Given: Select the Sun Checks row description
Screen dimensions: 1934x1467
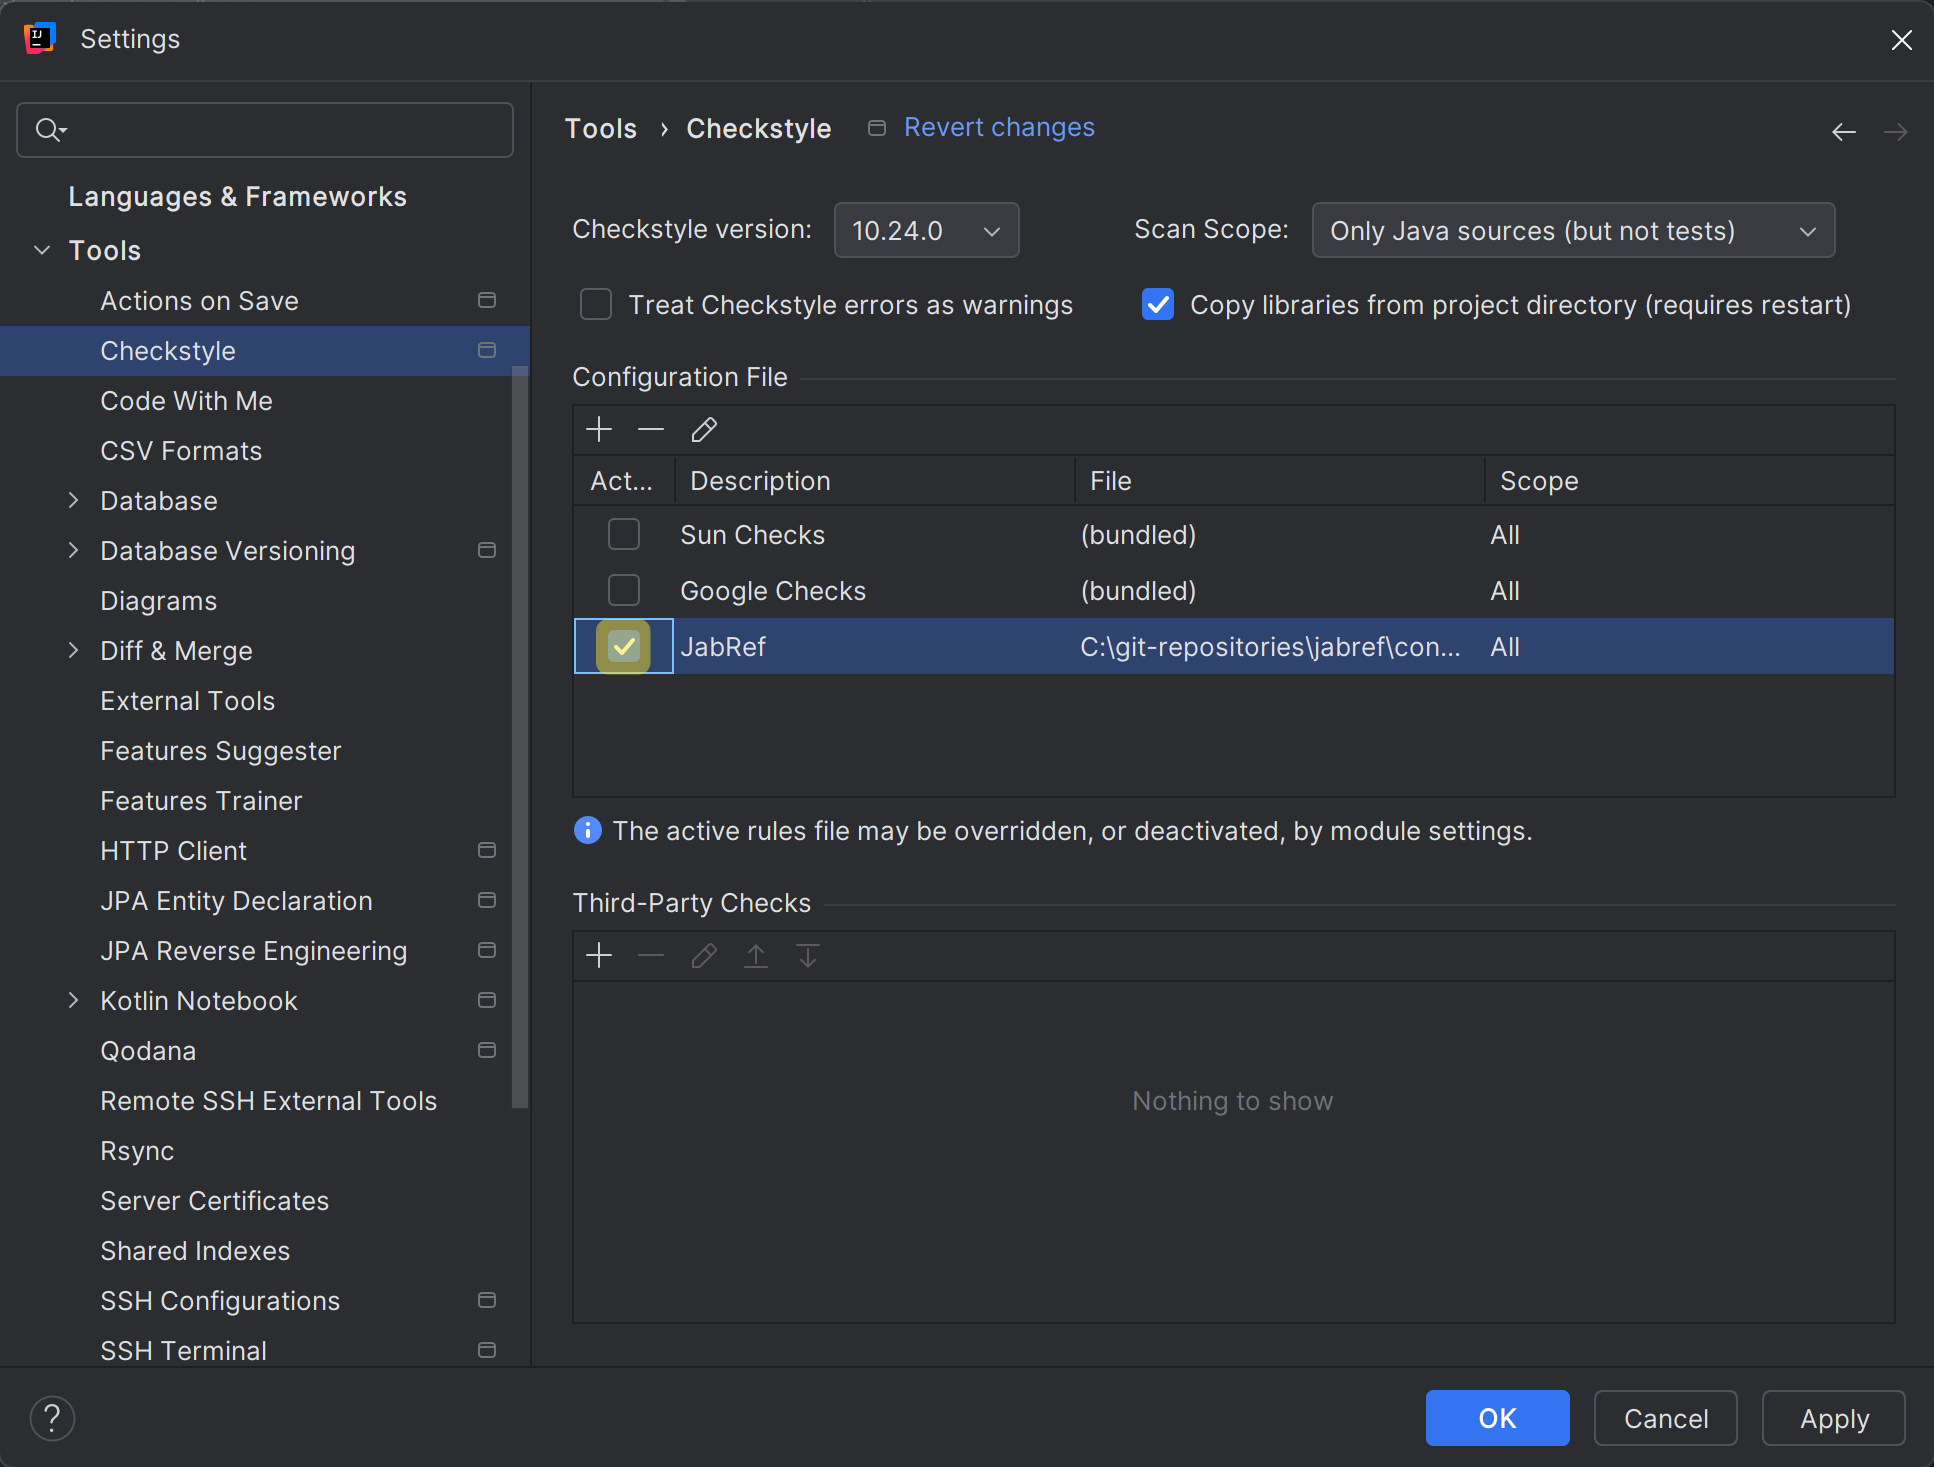Looking at the screenshot, I should click(753, 534).
